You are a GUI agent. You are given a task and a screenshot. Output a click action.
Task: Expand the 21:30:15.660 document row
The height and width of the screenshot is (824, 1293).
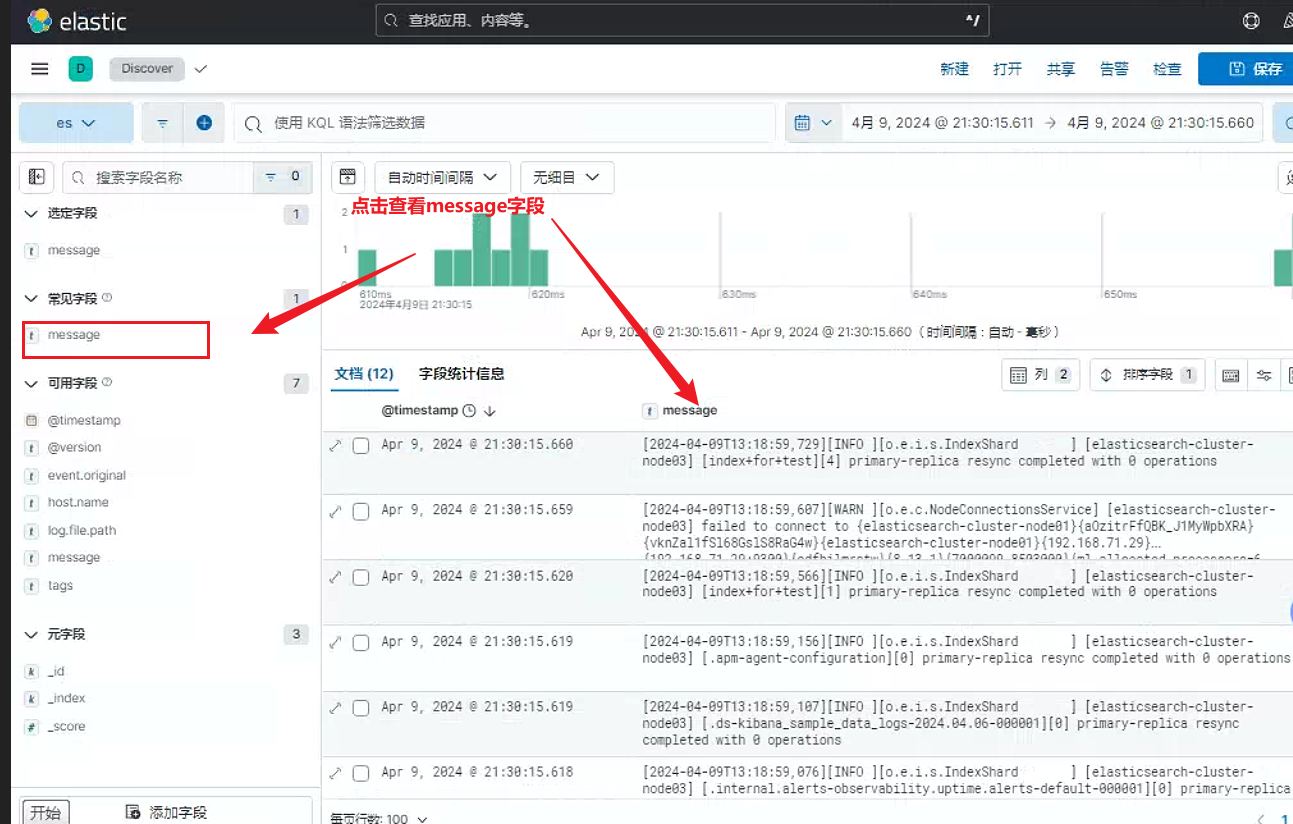[336, 445]
